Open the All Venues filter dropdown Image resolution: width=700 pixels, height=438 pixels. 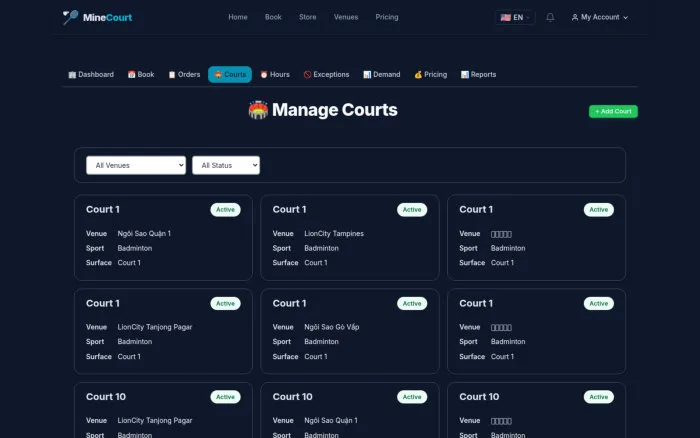click(x=136, y=165)
